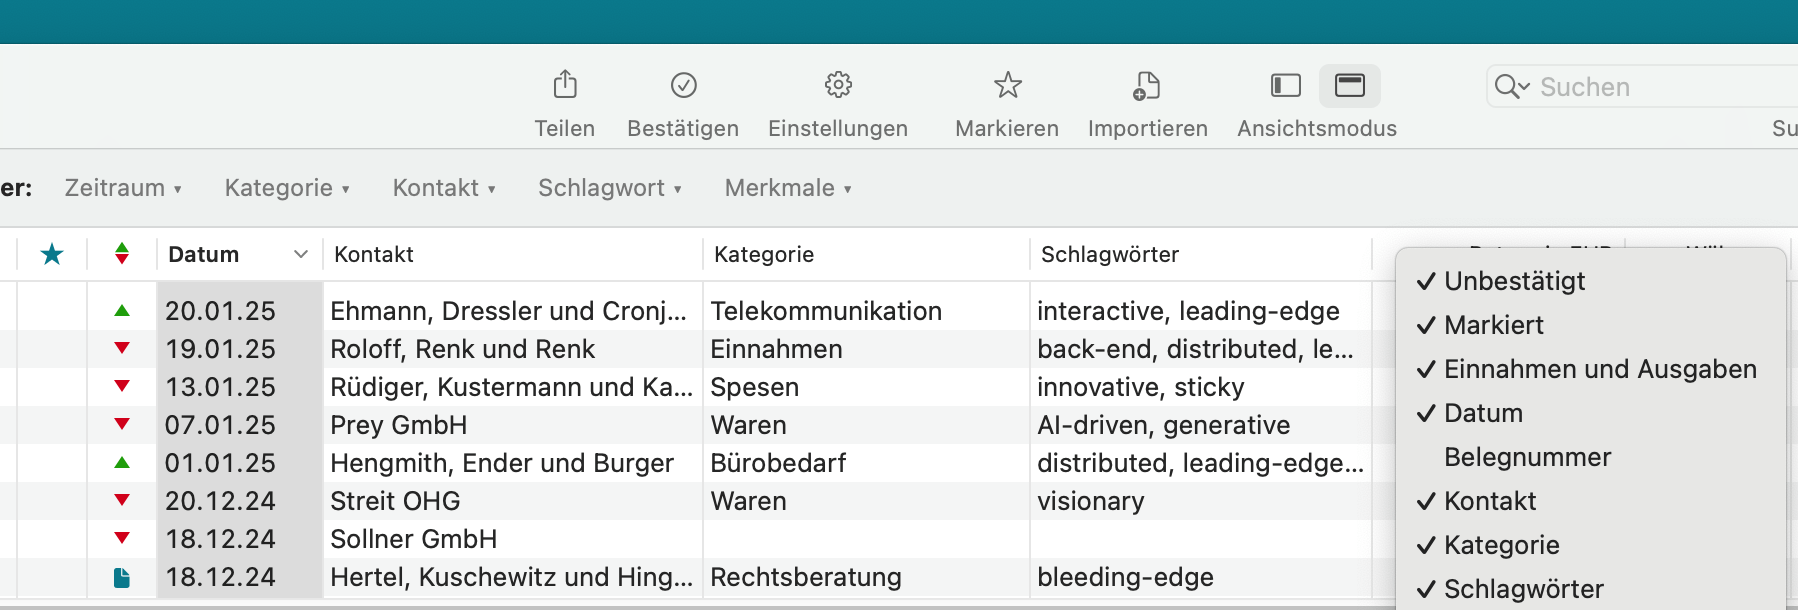This screenshot has width=1798, height=610.
Task: Click the blue star column header
Action: [52, 255]
